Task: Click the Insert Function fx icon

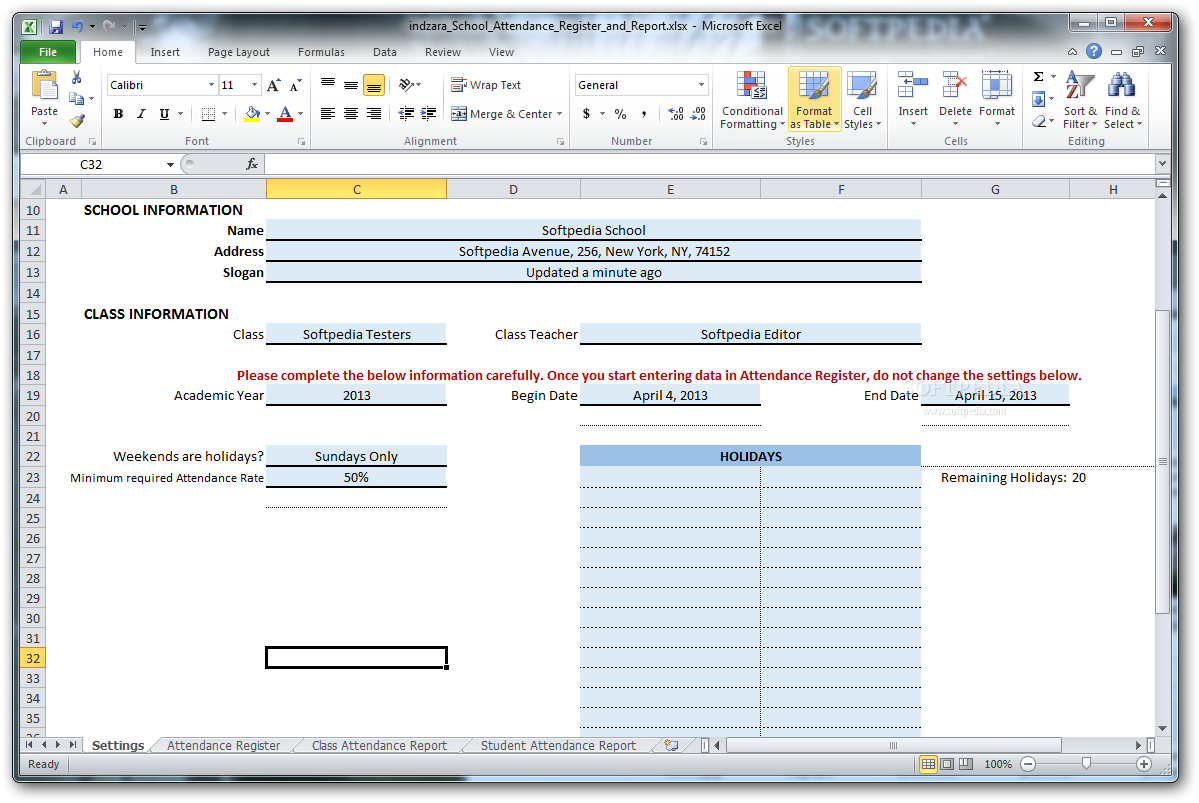Action: (x=252, y=164)
